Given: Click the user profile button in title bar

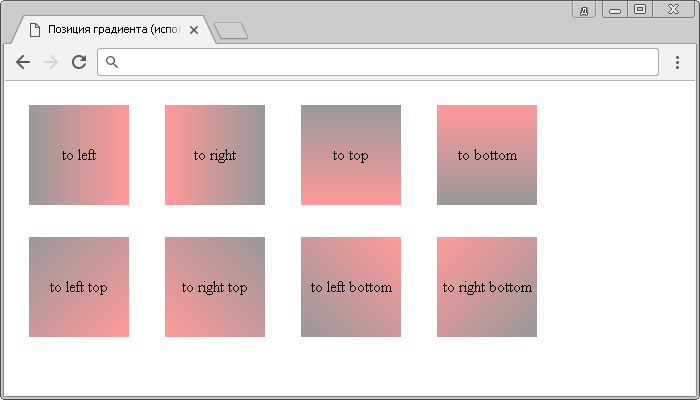Looking at the screenshot, I should click(x=584, y=10).
